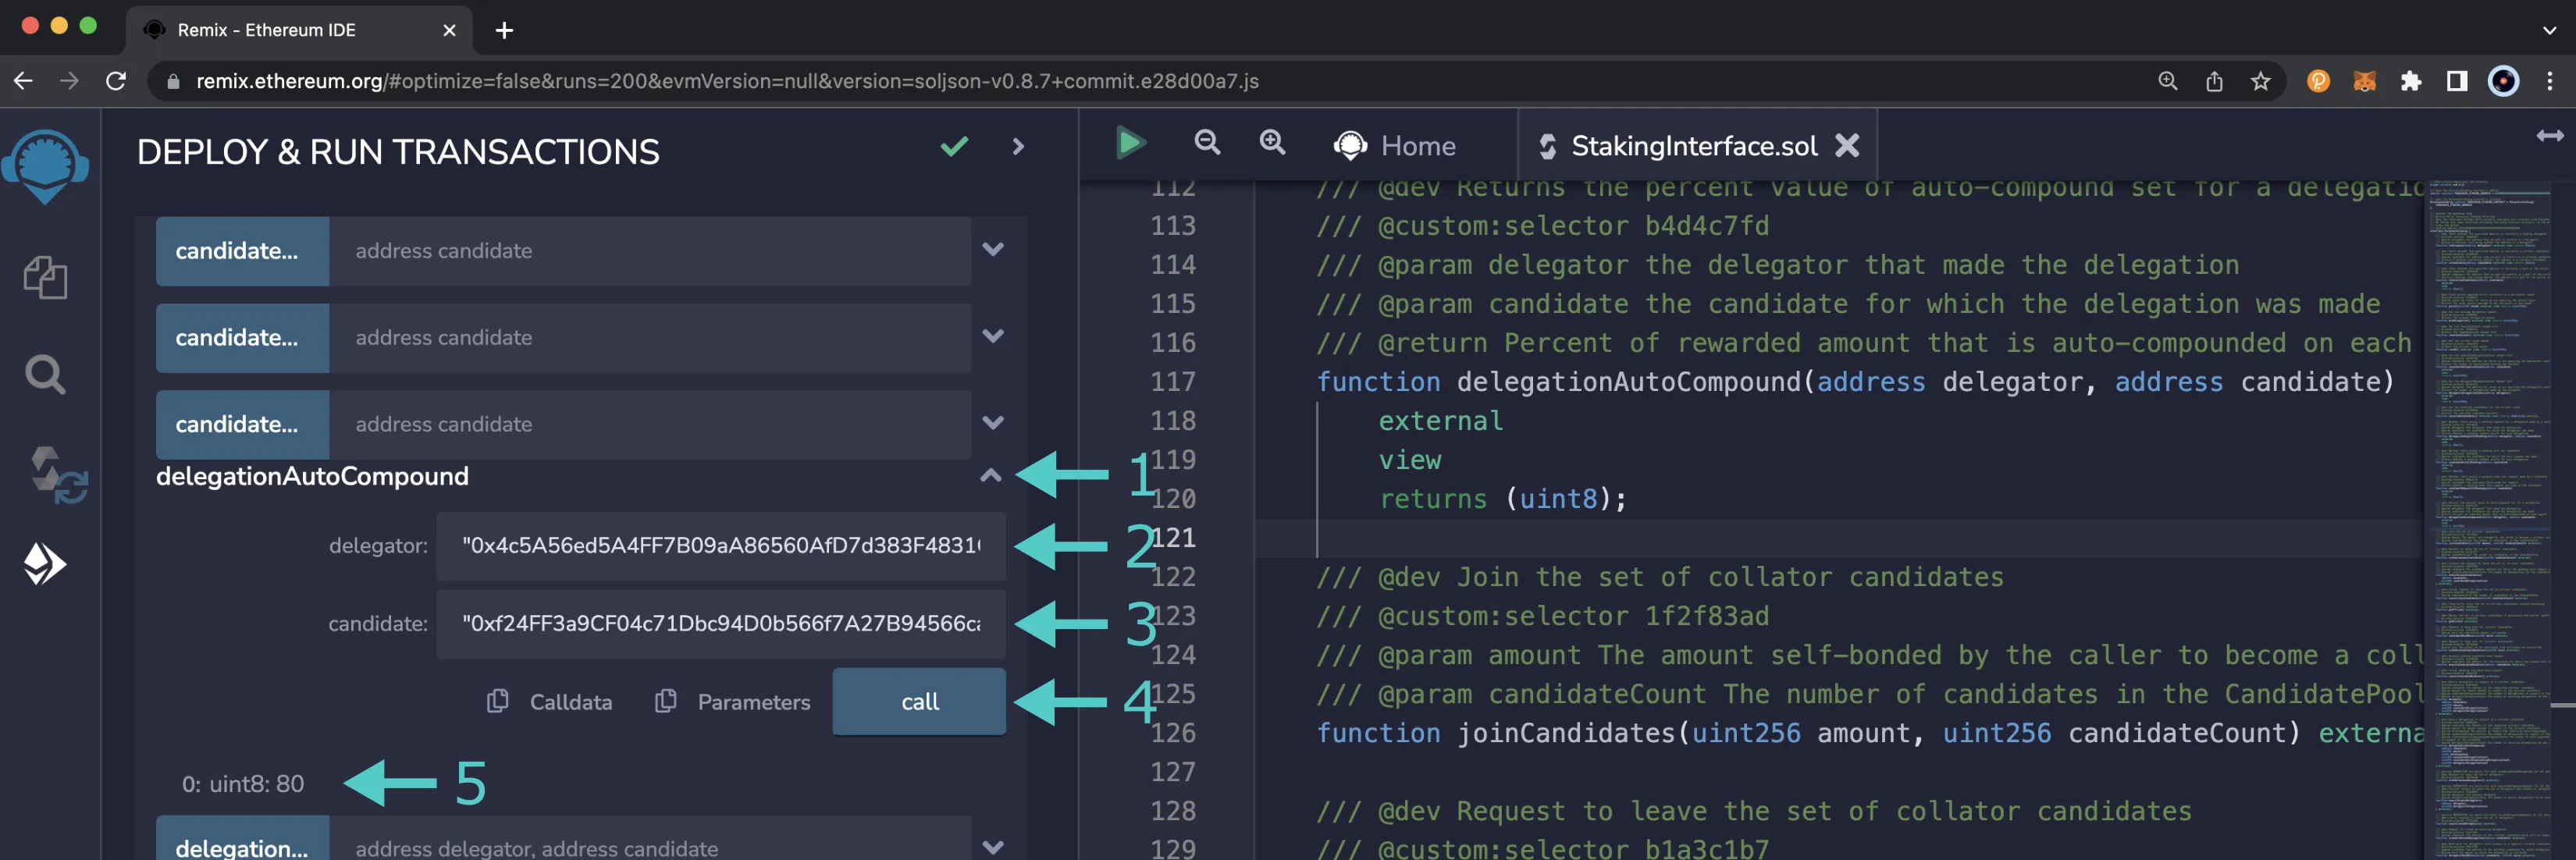Open browser zoom magnifier icon

pyautogui.click(x=2167, y=81)
